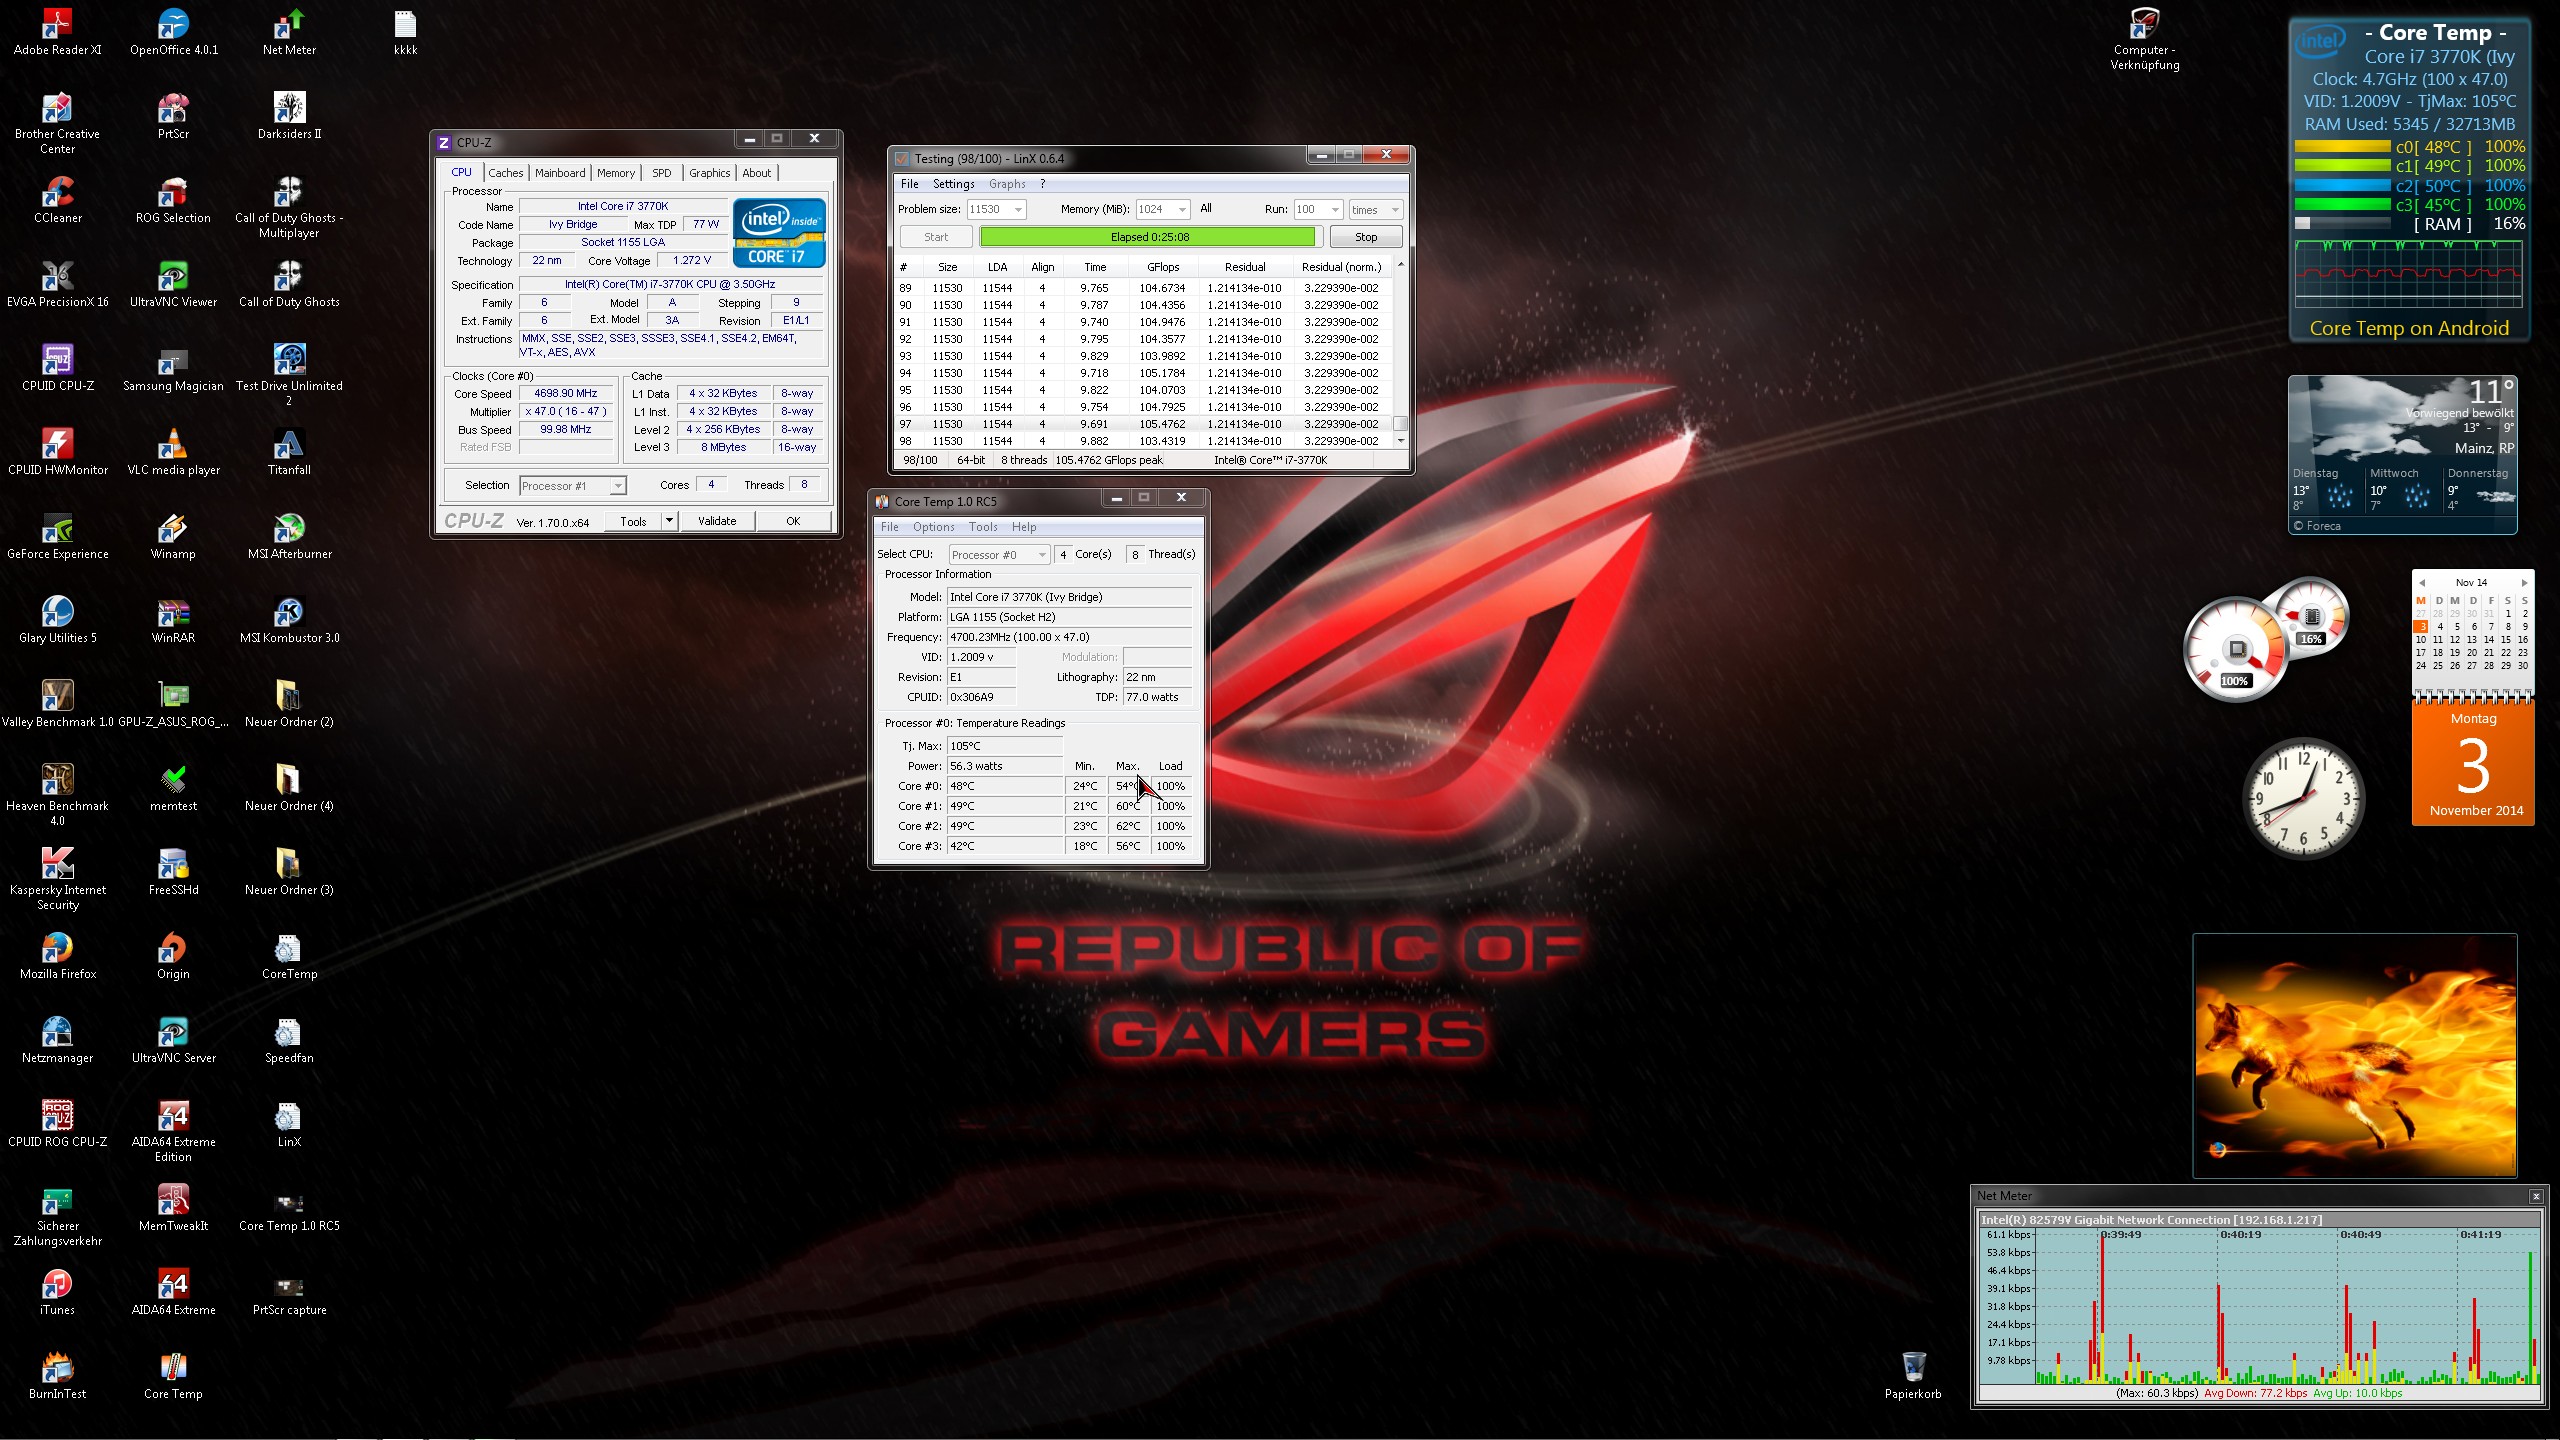Image resolution: width=2560 pixels, height=1440 pixels.
Task: Launch Glary Utilities 5
Action: coord(57,619)
